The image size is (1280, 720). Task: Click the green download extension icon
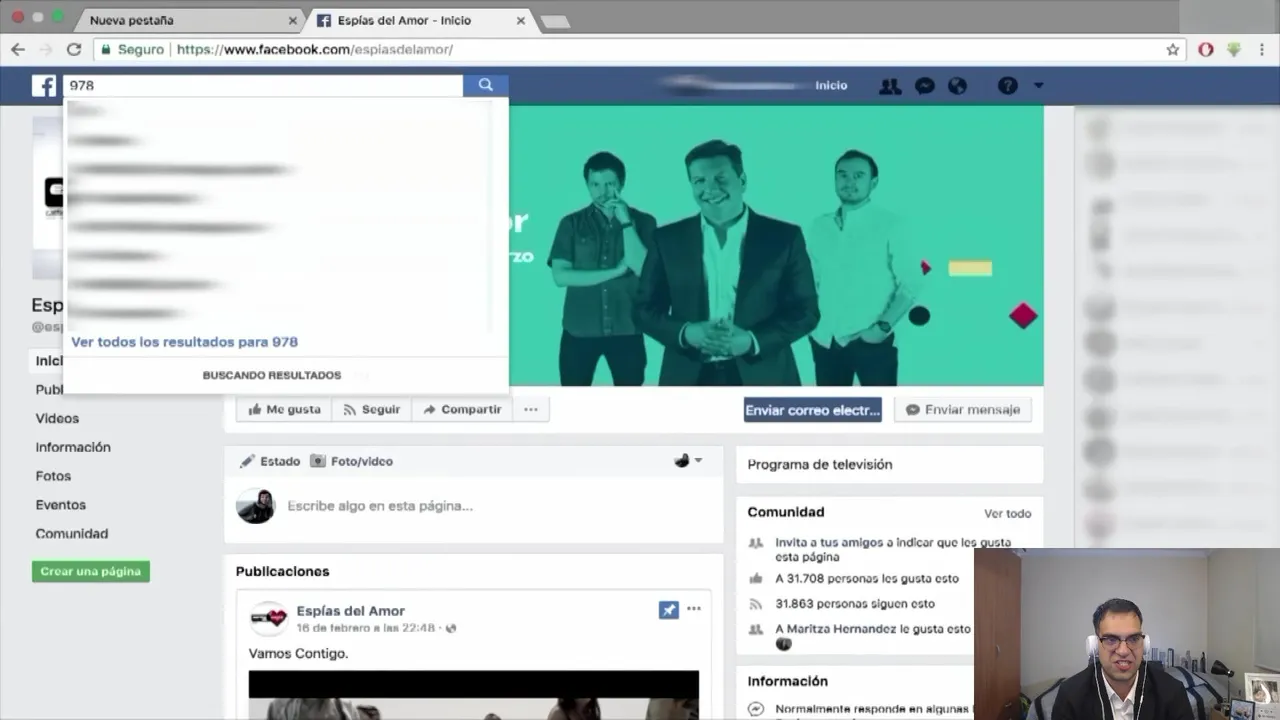click(x=1234, y=49)
